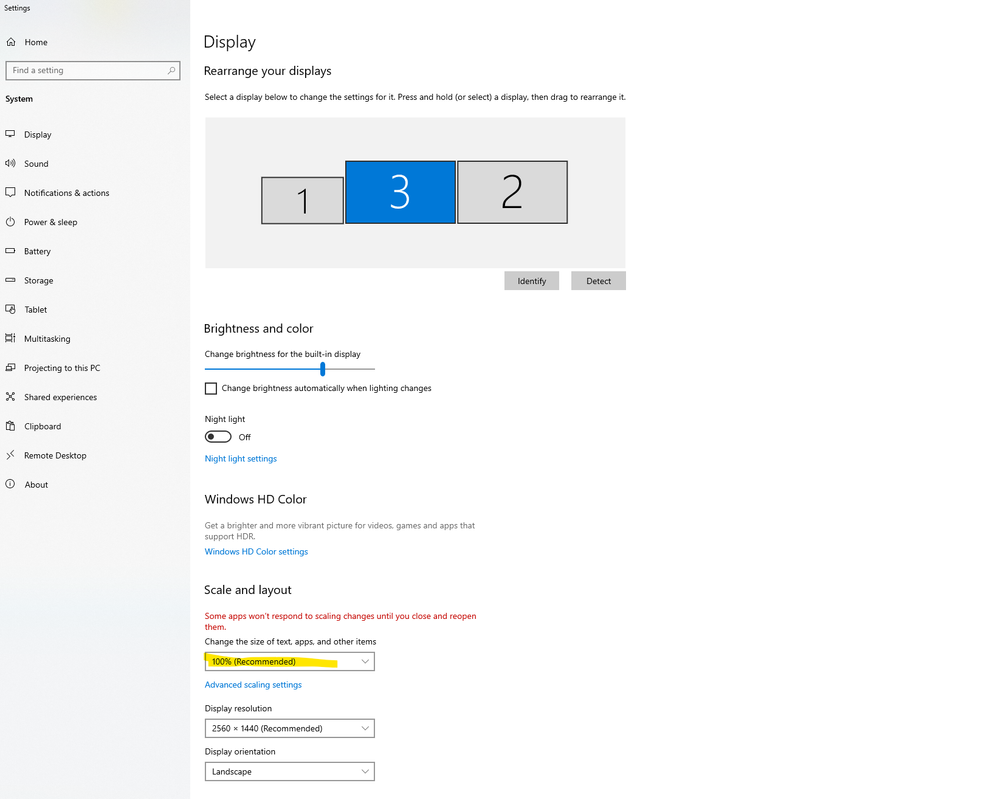Click the Tablet icon
This screenshot has height=799, width=998.
click(x=10, y=309)
